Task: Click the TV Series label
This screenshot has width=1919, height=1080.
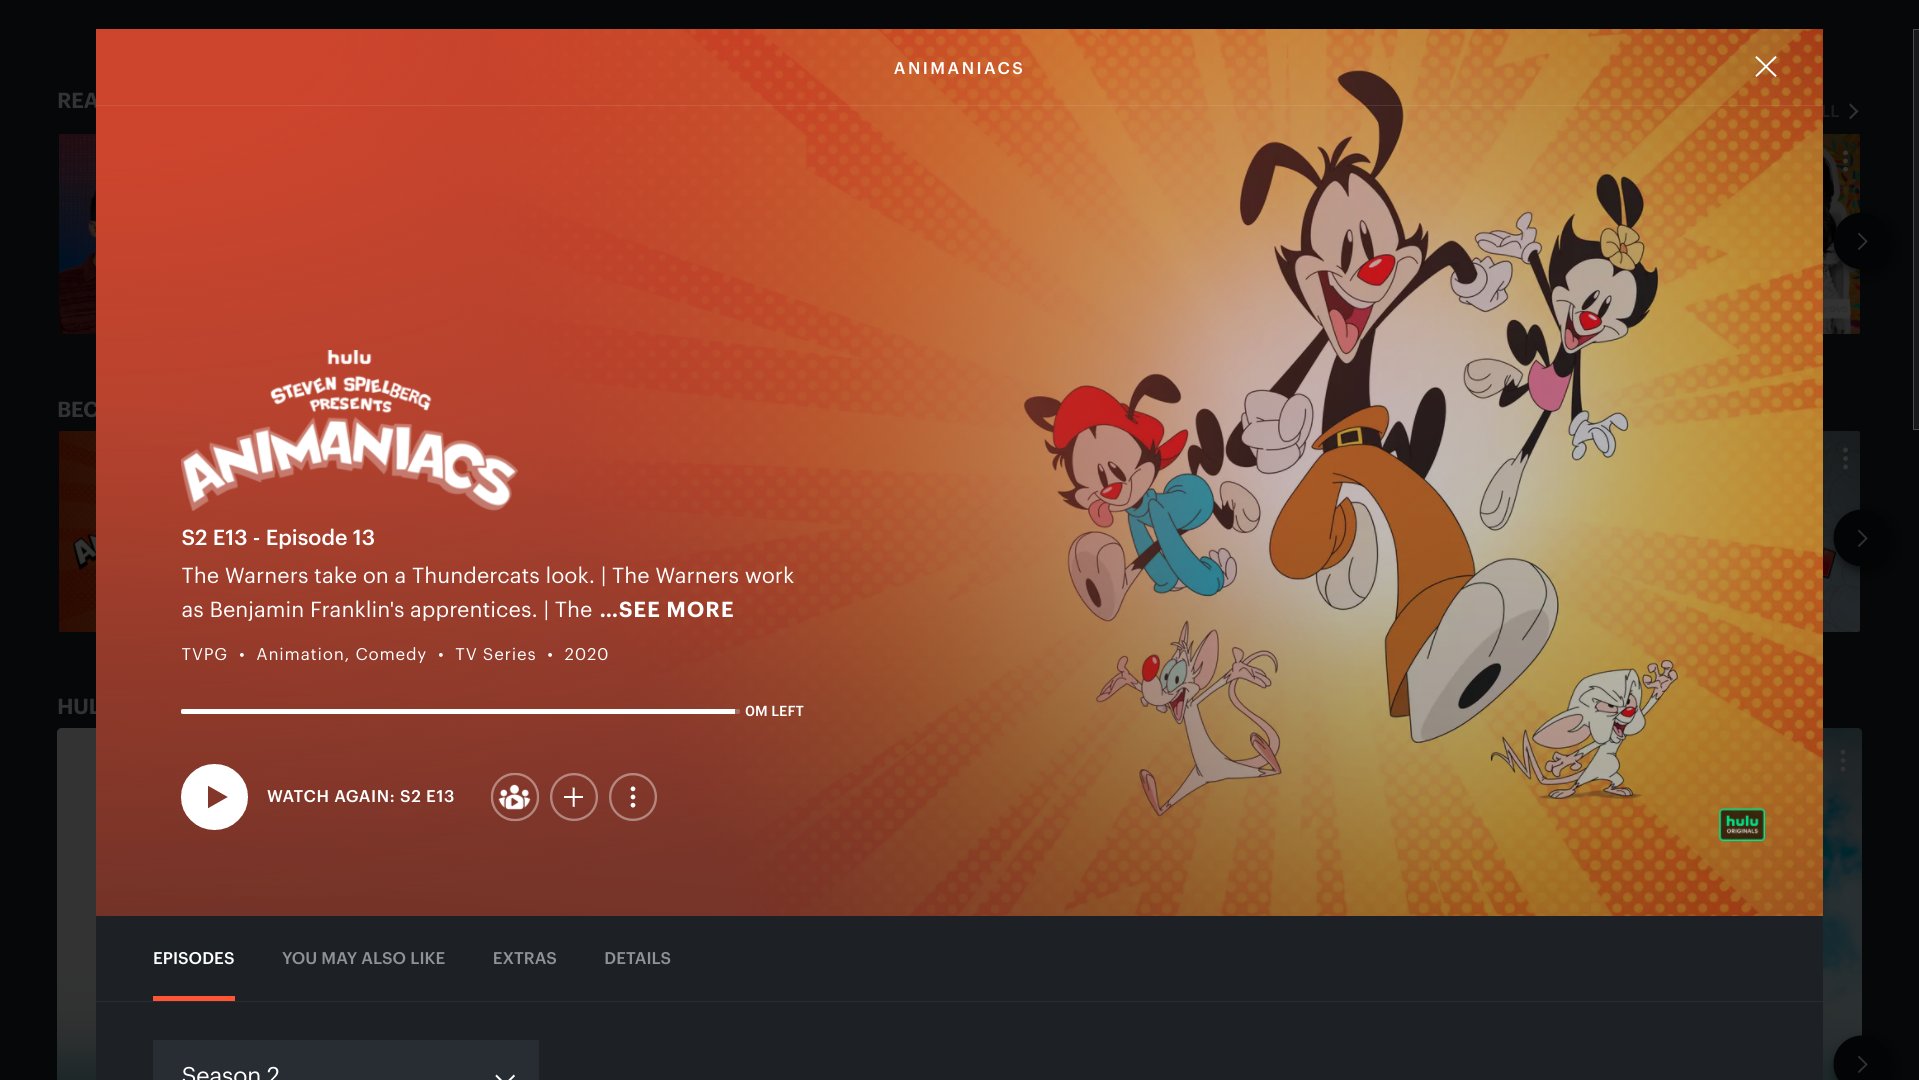Action: click(x=495, y=654)
